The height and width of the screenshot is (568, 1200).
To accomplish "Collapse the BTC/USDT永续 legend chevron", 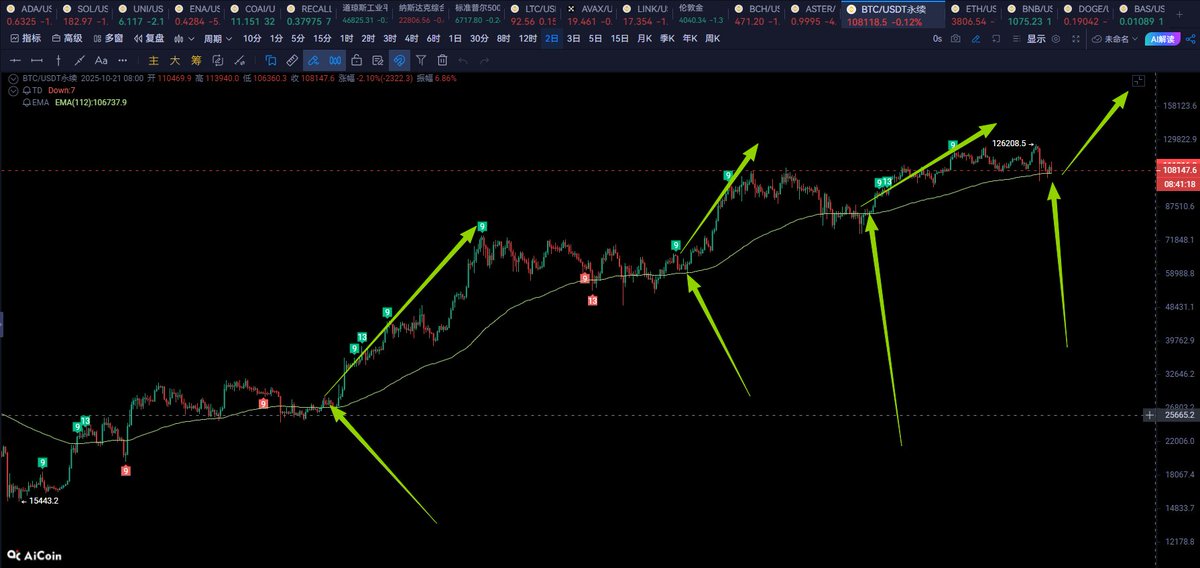I will [12, 78].
